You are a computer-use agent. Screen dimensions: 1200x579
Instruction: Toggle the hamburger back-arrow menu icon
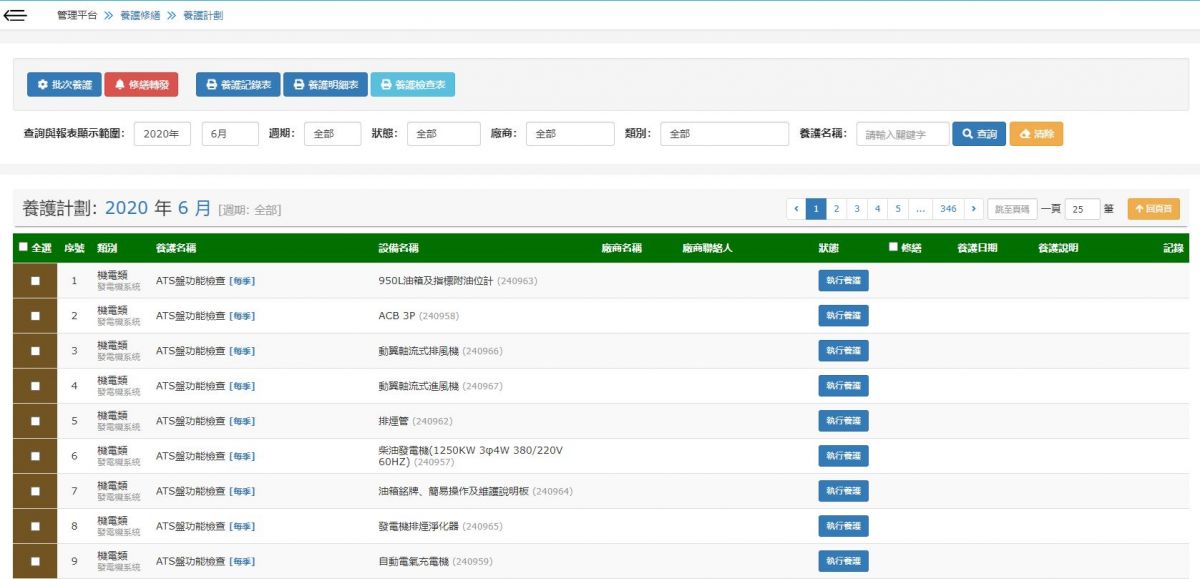pos(15,15)
